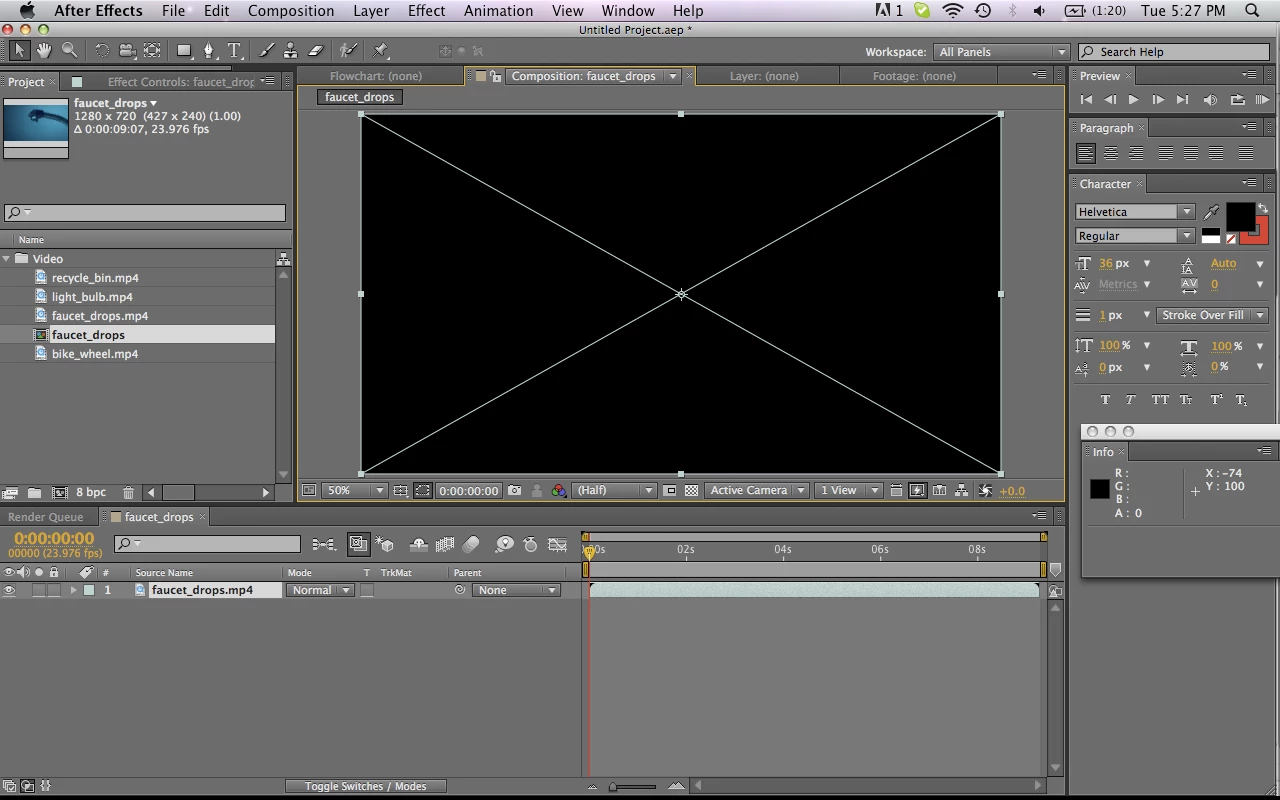The width and height of the screenshot is (1280, 800).
Task: Toggle fast previews button in viewer
Action: (917, 491)
